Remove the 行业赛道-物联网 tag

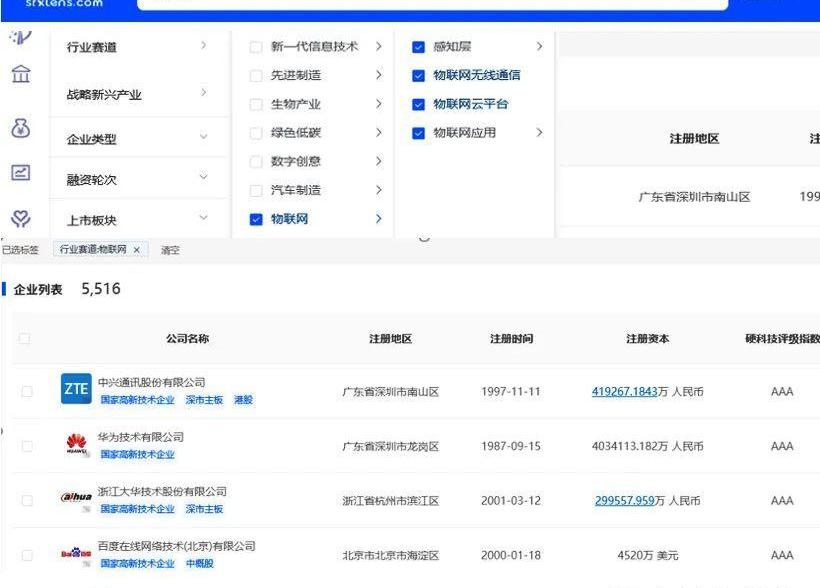click(x=136, y=250)
